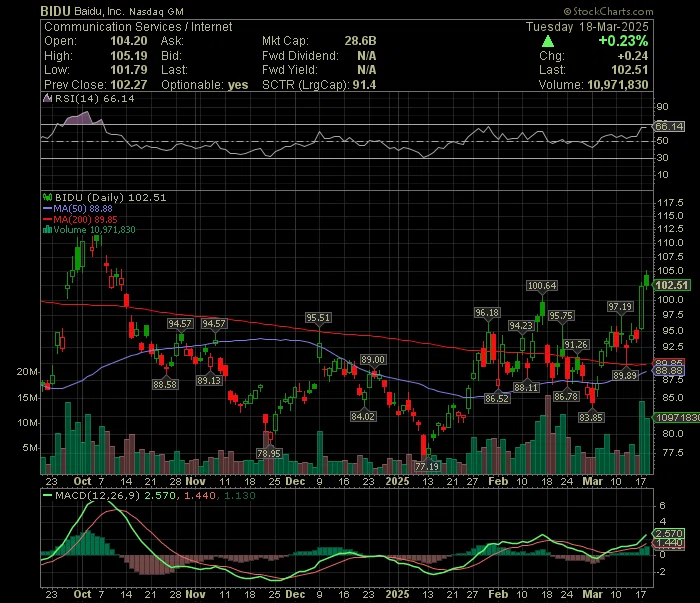700x603 pixels.
Task: Click the 1.440 tag on MACD axis
Action: tap(668, 543)
